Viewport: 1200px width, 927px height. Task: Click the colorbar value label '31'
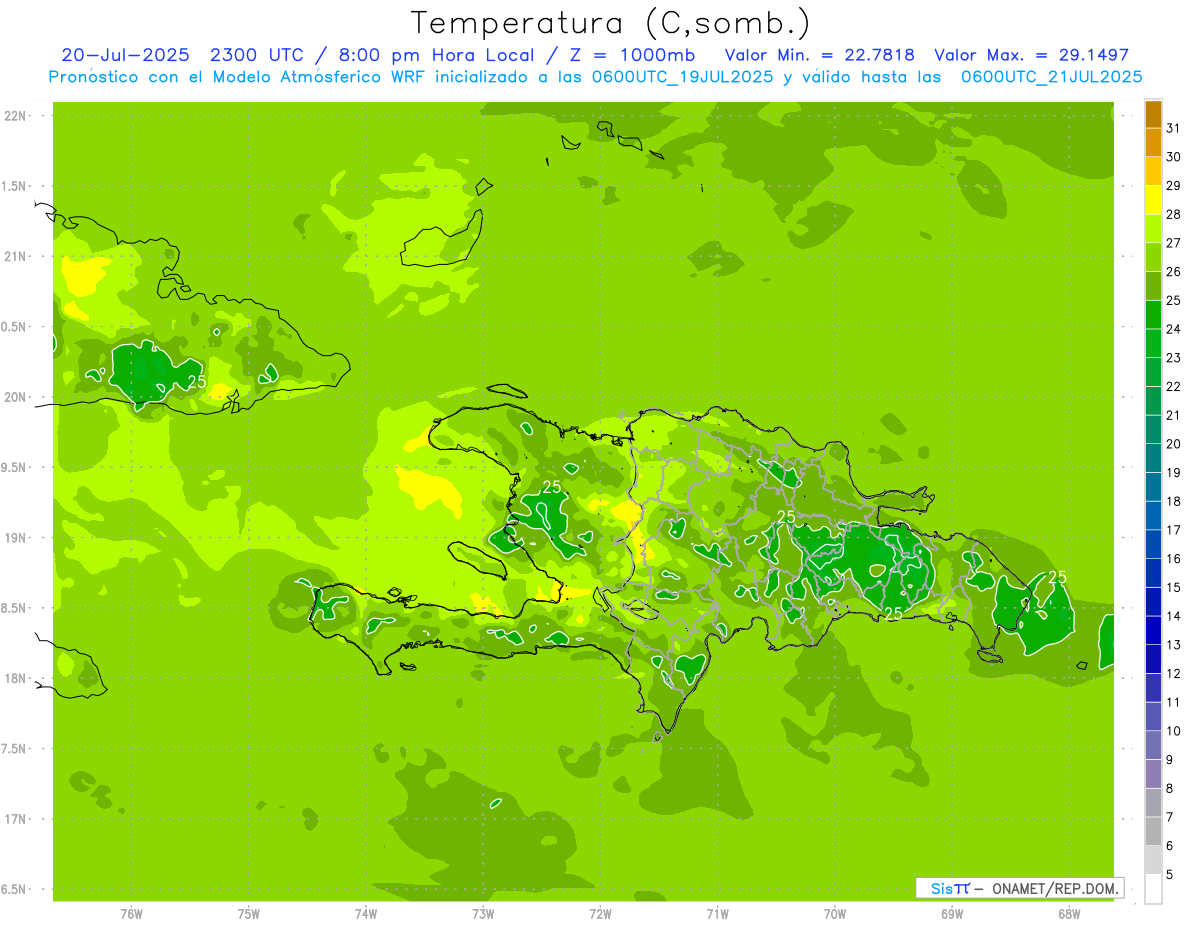click(x=1174, y=128)
